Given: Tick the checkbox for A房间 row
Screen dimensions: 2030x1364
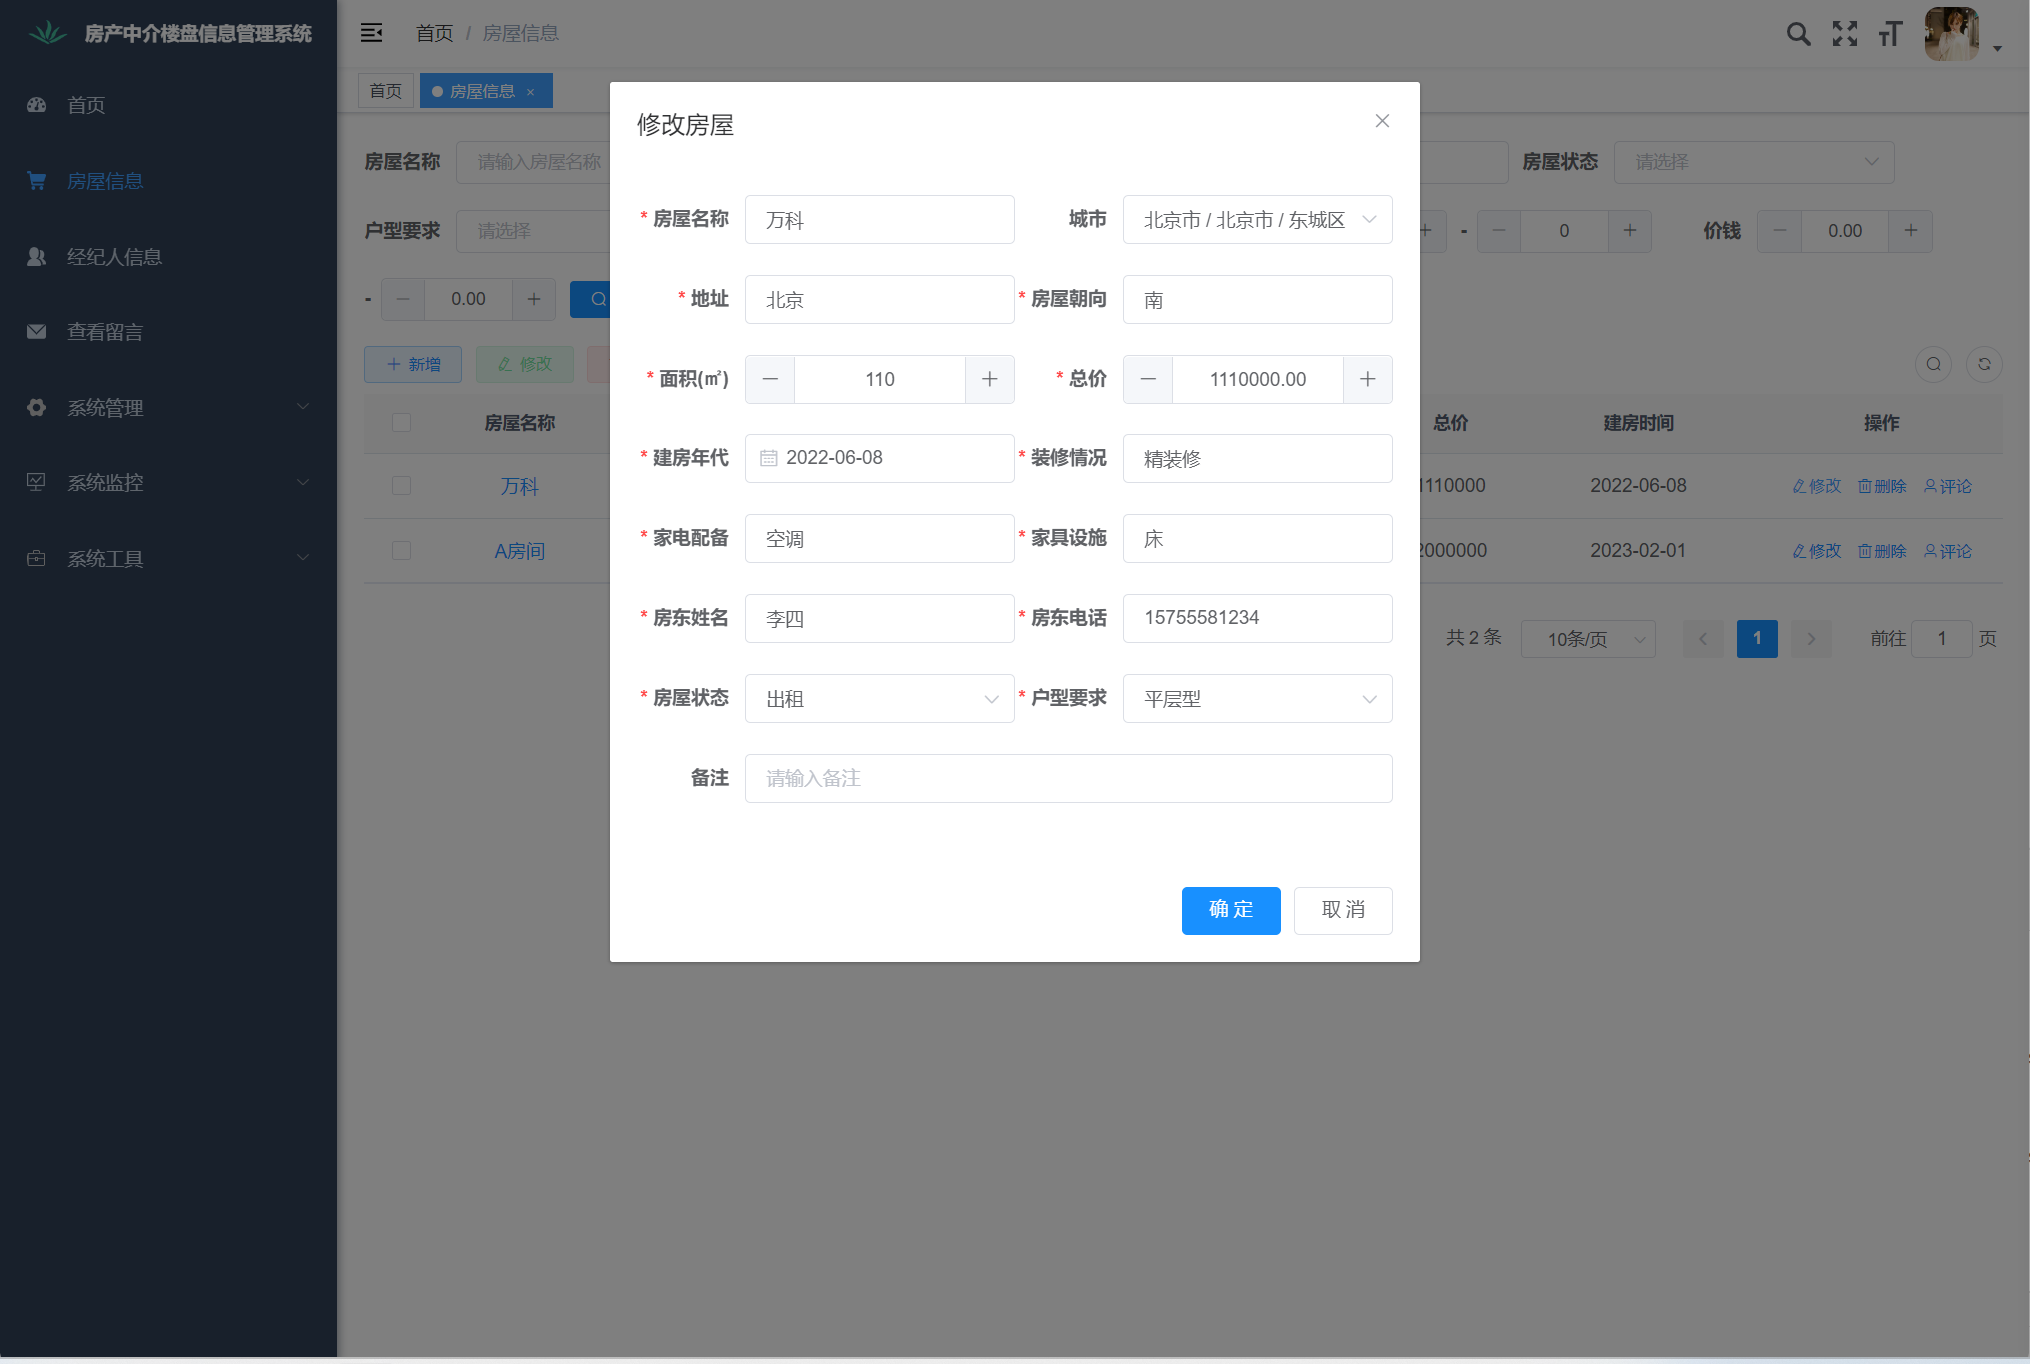Looking at the screenshot, I should (401, 551).
